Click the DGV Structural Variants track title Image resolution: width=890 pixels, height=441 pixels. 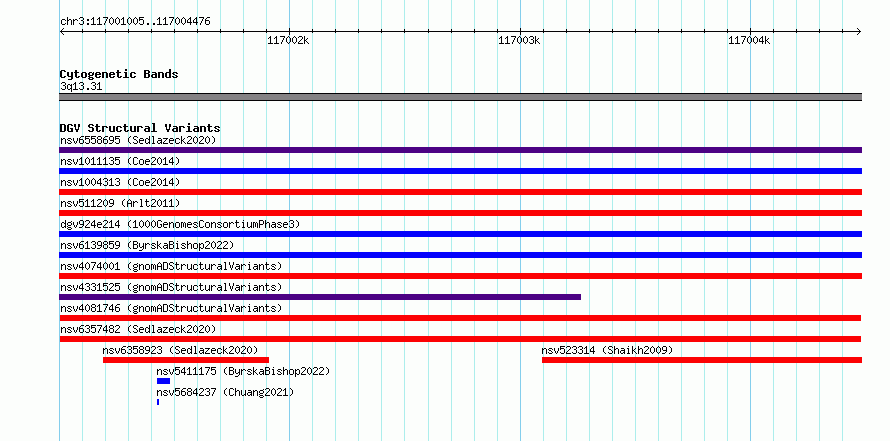(140, 128)
